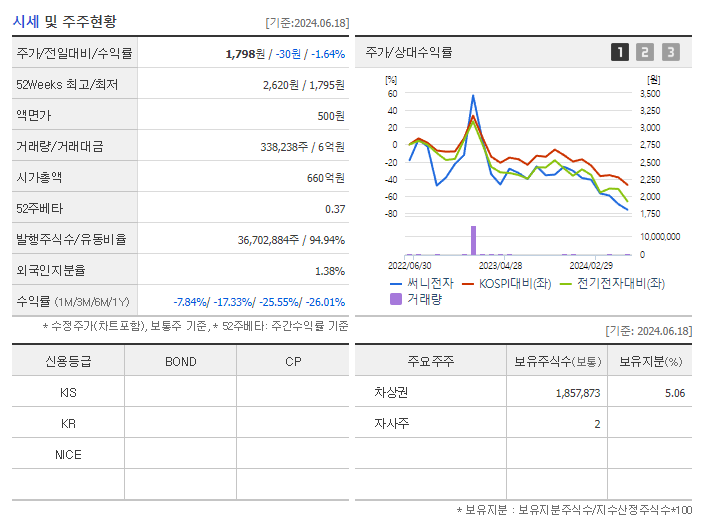Click the chart date label 2023/04/28
This screenshot has height=525, width=702.
click(501, 266)
